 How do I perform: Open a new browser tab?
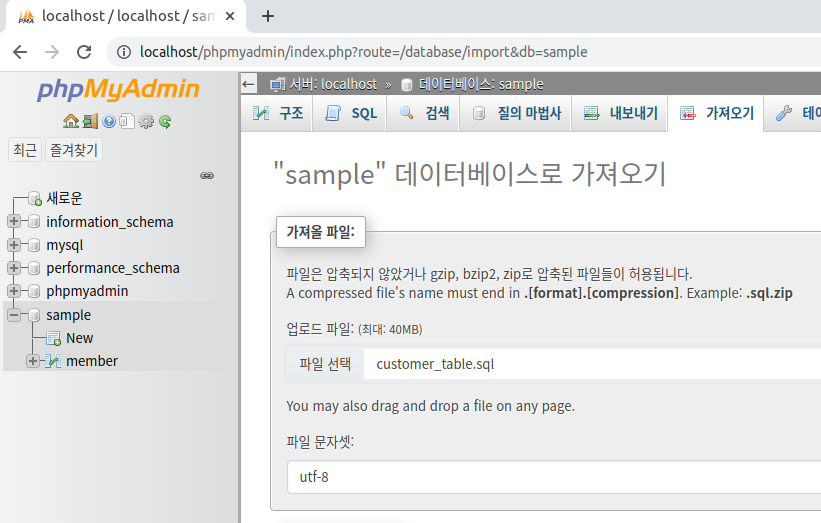[x=268, y=16]
